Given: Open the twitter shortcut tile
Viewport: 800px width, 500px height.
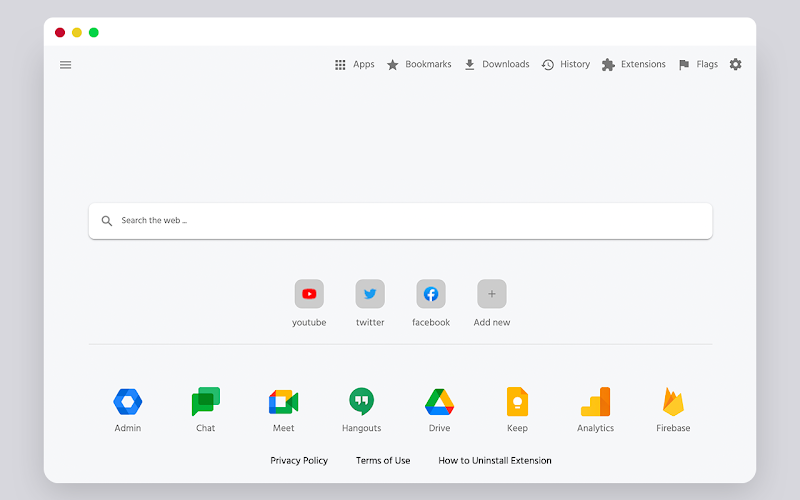Looking at the screenshot, I should pos(370,294).
